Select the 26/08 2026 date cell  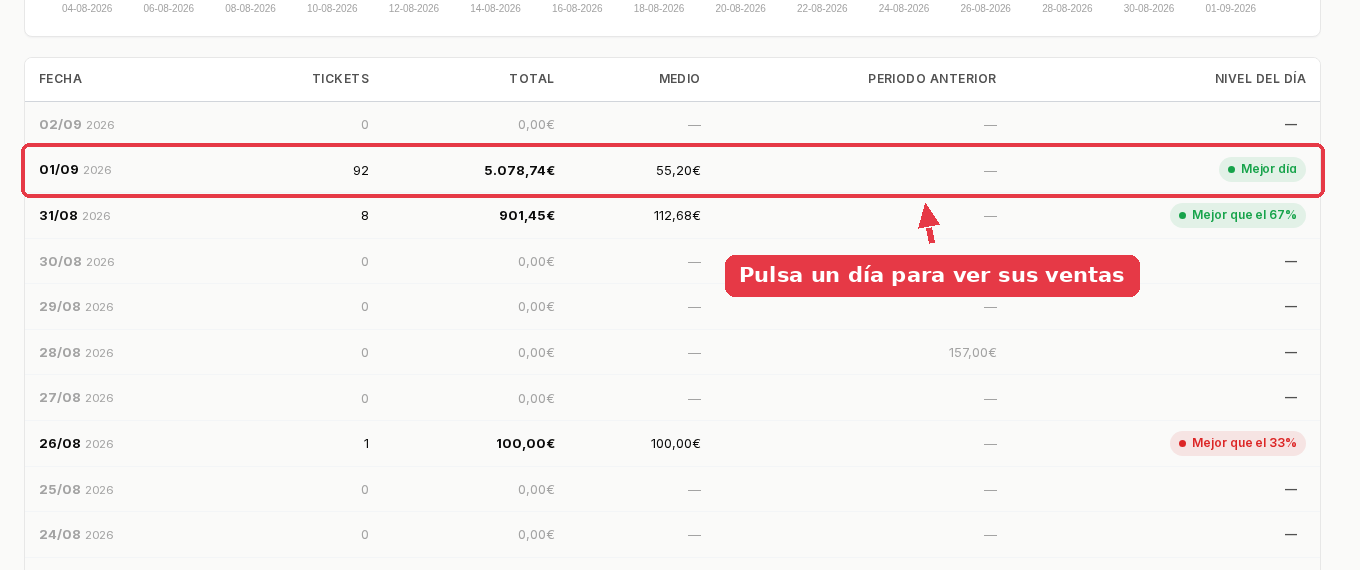tap(76, 443)
